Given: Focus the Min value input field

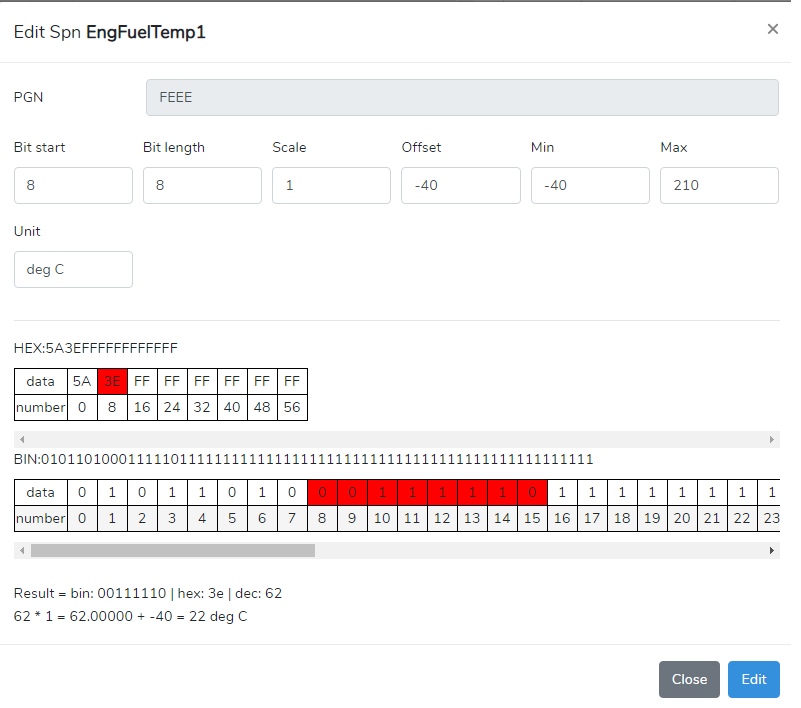Looking at the screenshot, I should (590, 186).
